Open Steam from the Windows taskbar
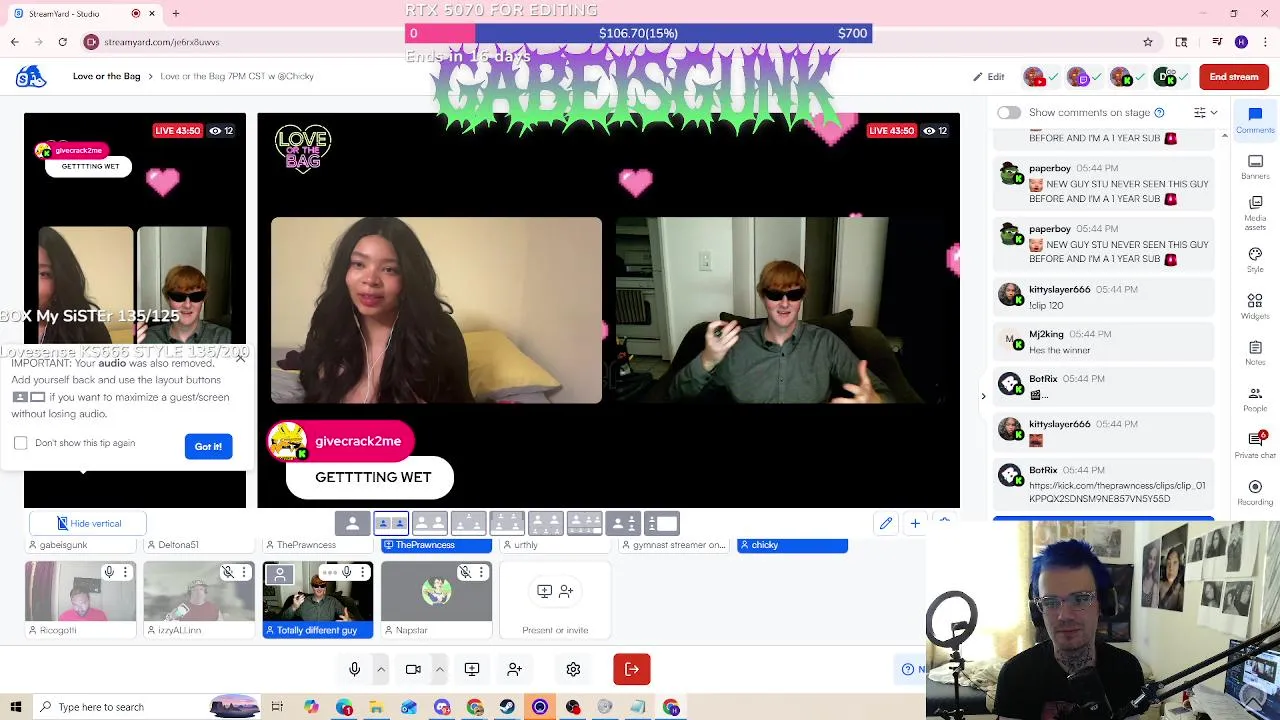The width and height of the screenshot is (1280, 720). click(507, 707)
